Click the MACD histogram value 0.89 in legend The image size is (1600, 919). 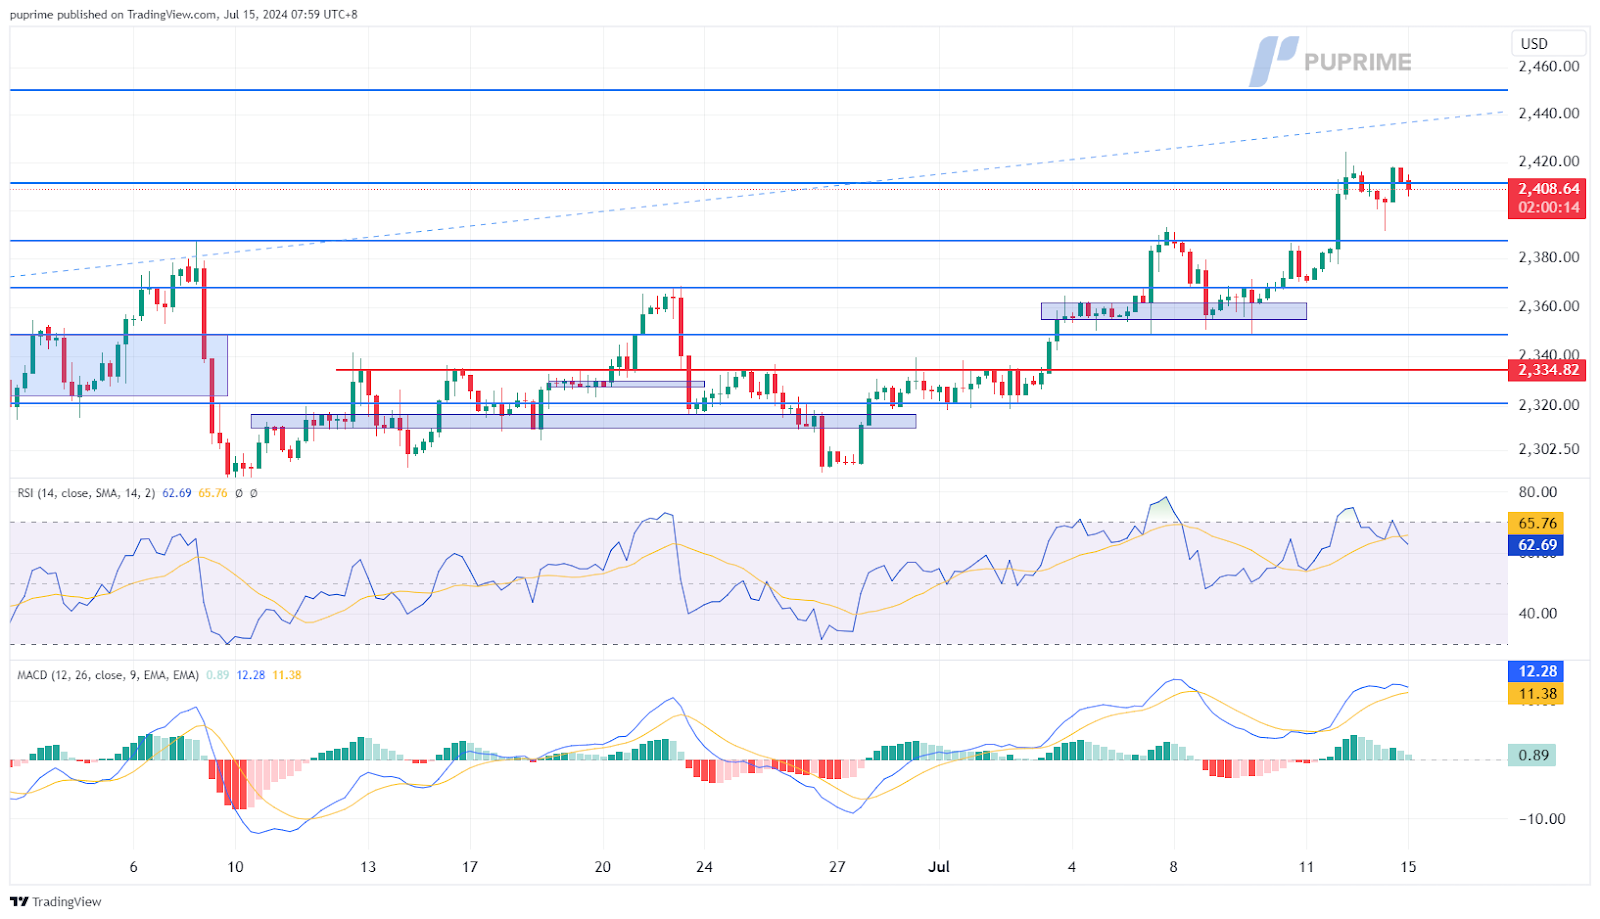coord(217,675)
